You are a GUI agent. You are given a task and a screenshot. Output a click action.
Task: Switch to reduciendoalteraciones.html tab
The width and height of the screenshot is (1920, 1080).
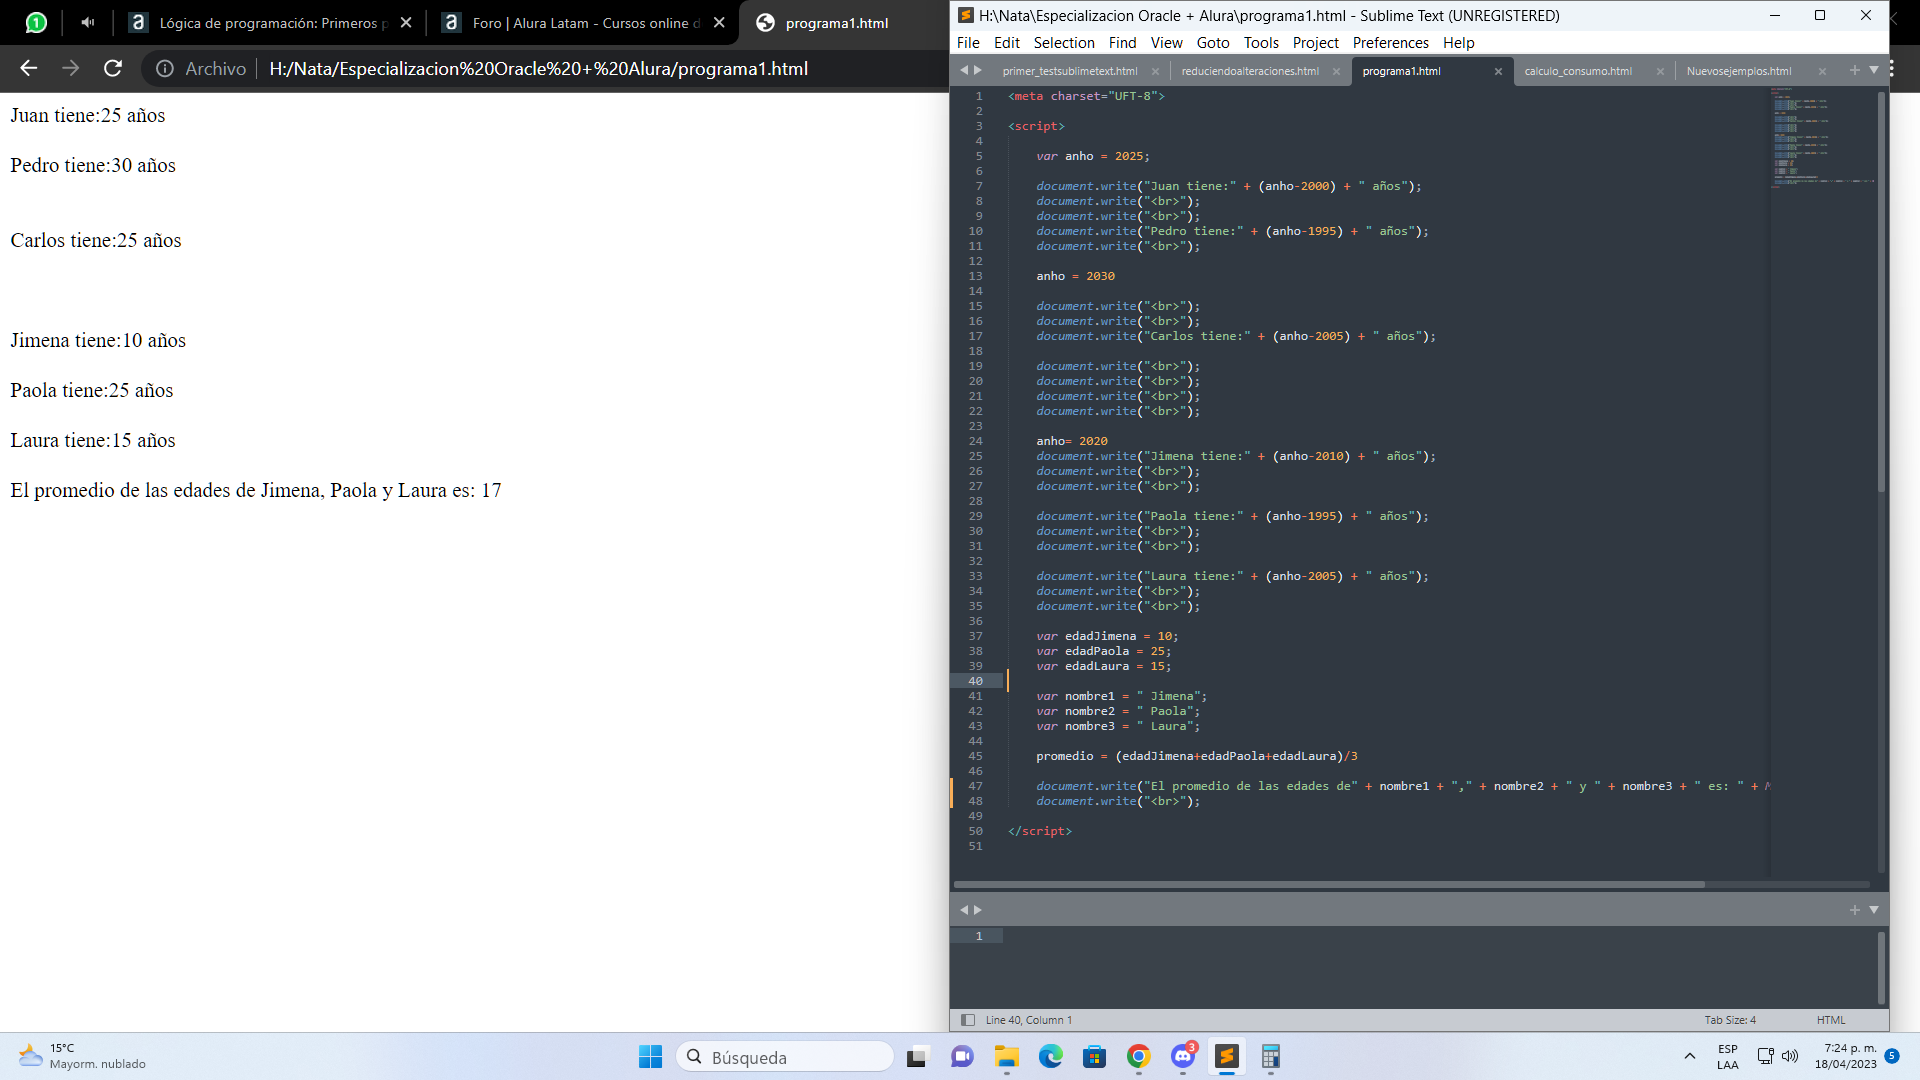pos(1249,71)
